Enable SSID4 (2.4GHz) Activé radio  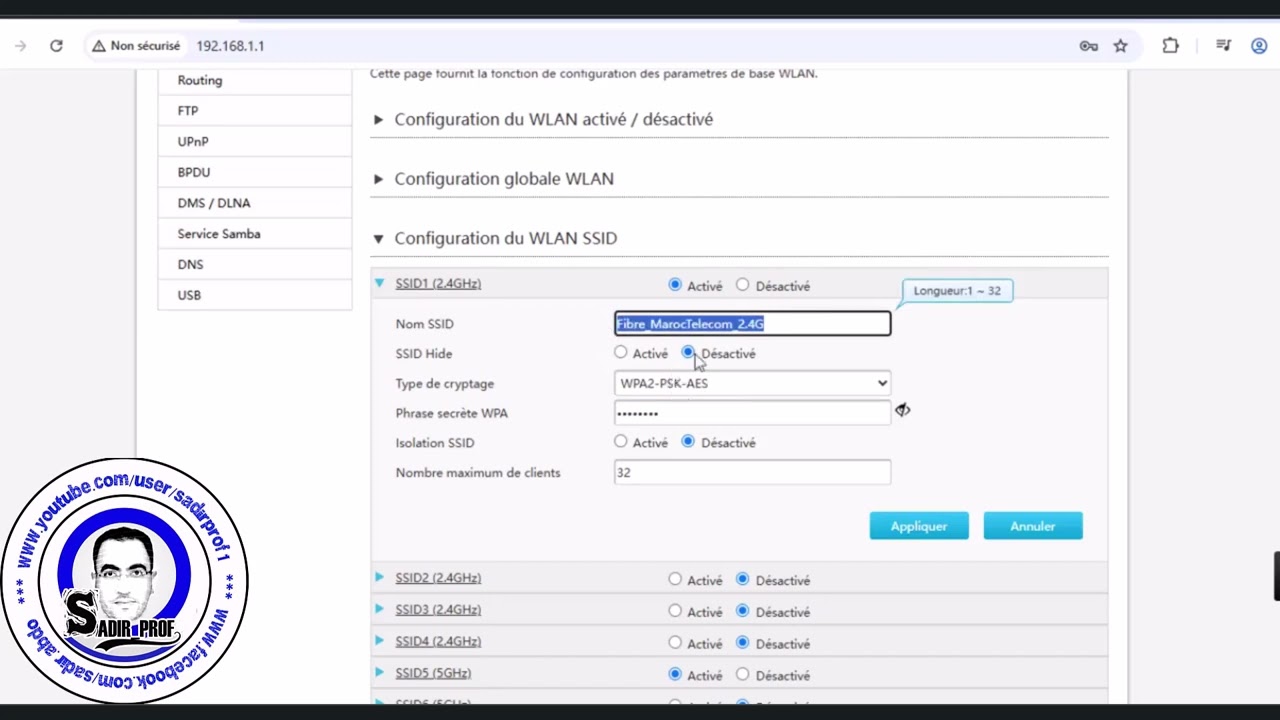coord(675,643)
